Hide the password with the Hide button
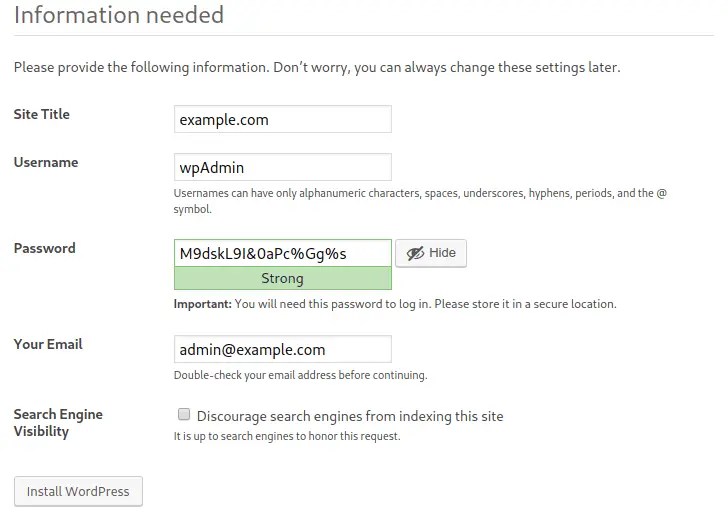 coord(431,253)
